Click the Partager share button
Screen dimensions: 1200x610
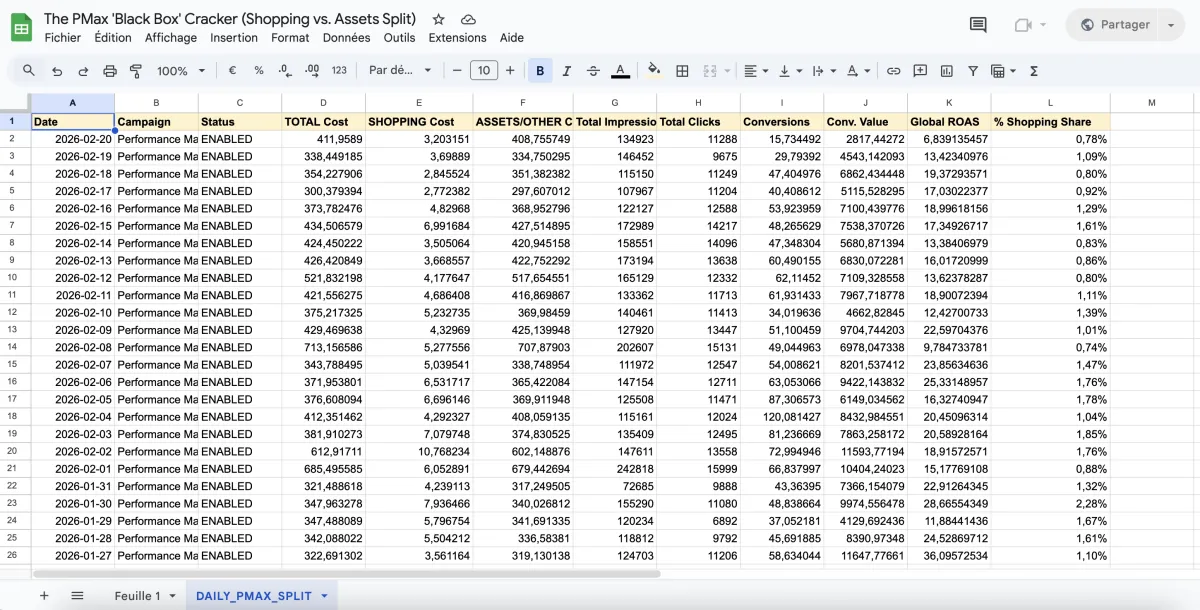(1115, 25)
